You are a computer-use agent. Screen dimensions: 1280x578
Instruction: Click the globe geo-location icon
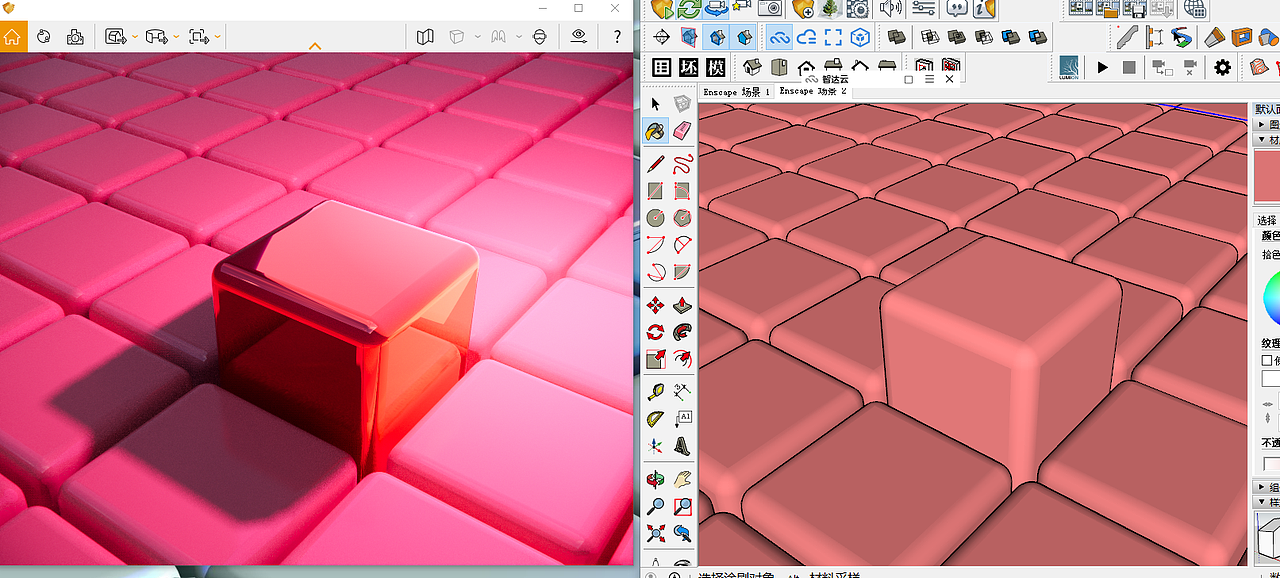[x=1194, y=9]
